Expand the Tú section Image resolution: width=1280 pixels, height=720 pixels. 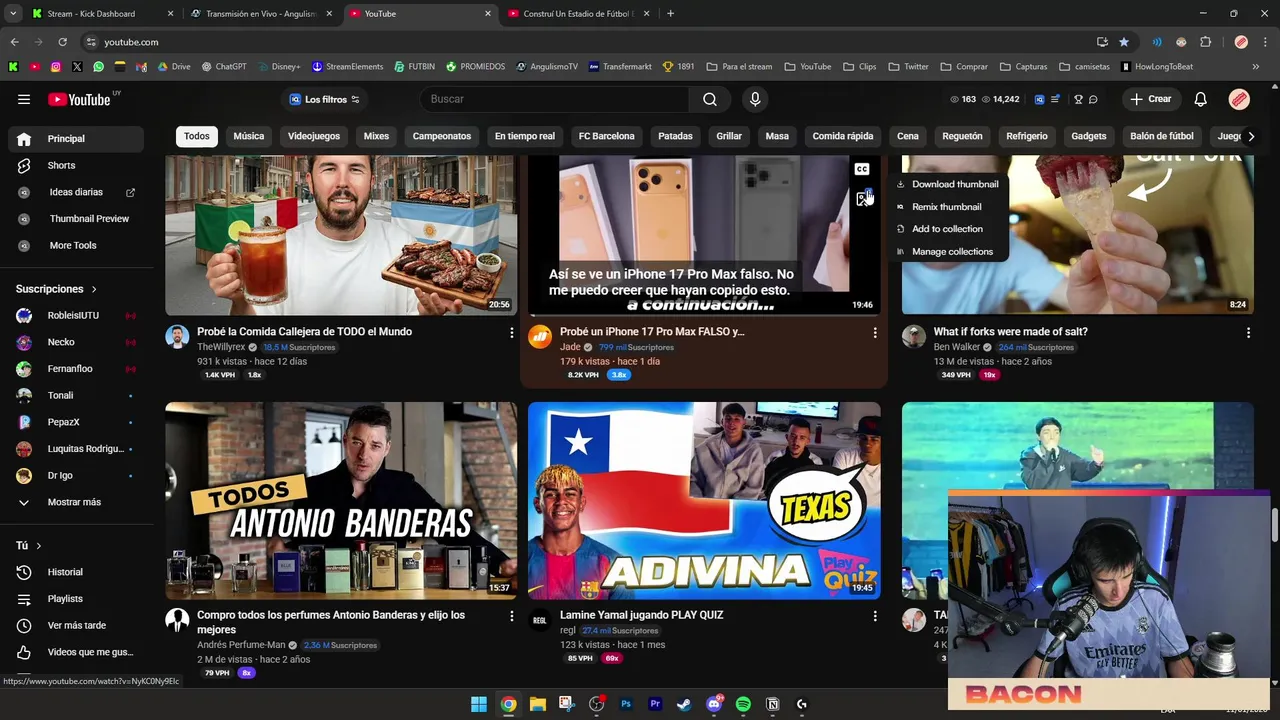click(x=29, y=546)
